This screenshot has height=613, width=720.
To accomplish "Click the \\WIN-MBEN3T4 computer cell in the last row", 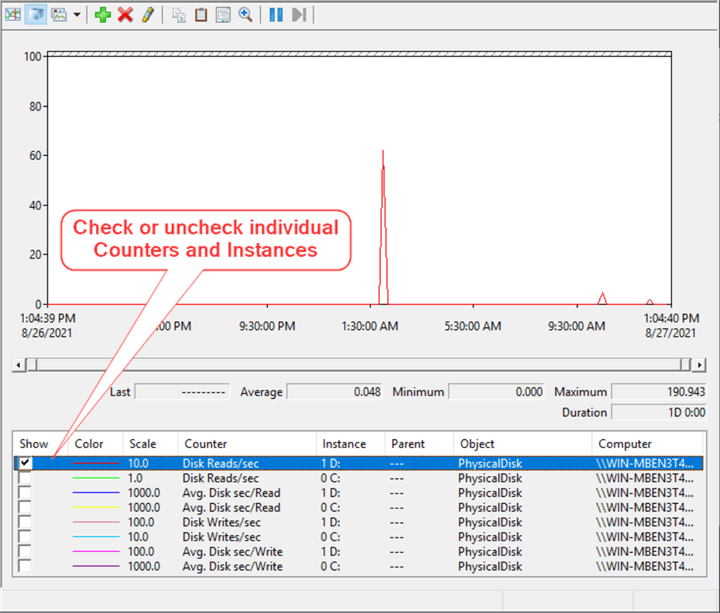I will click(645, 566).
